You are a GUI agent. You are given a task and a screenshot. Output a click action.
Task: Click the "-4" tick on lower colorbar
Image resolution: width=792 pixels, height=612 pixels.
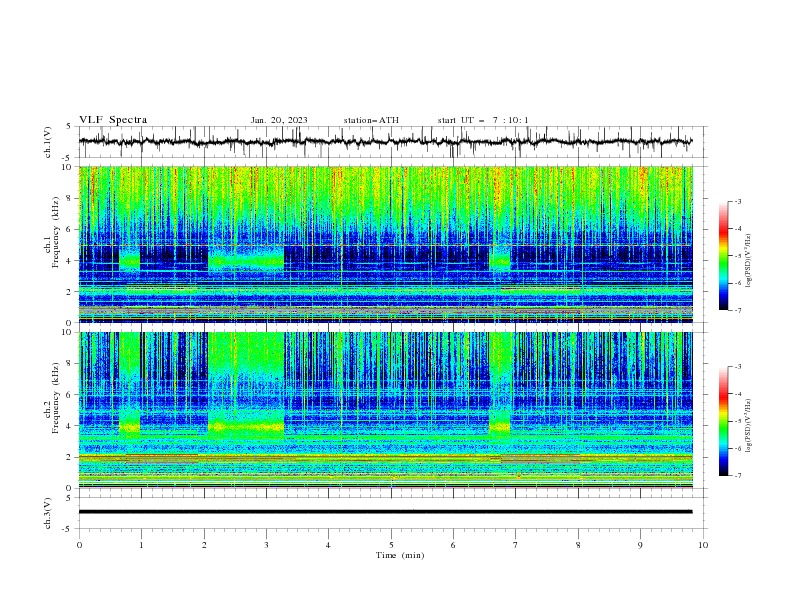coord(737,394)
